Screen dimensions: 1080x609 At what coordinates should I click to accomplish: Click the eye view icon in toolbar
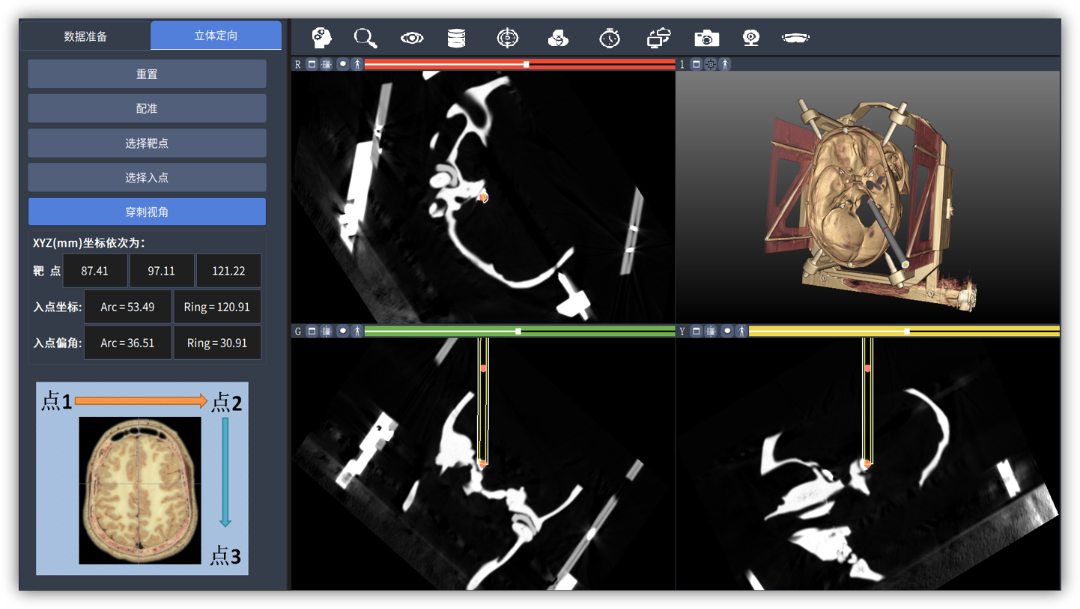click(x=412, y=38)
